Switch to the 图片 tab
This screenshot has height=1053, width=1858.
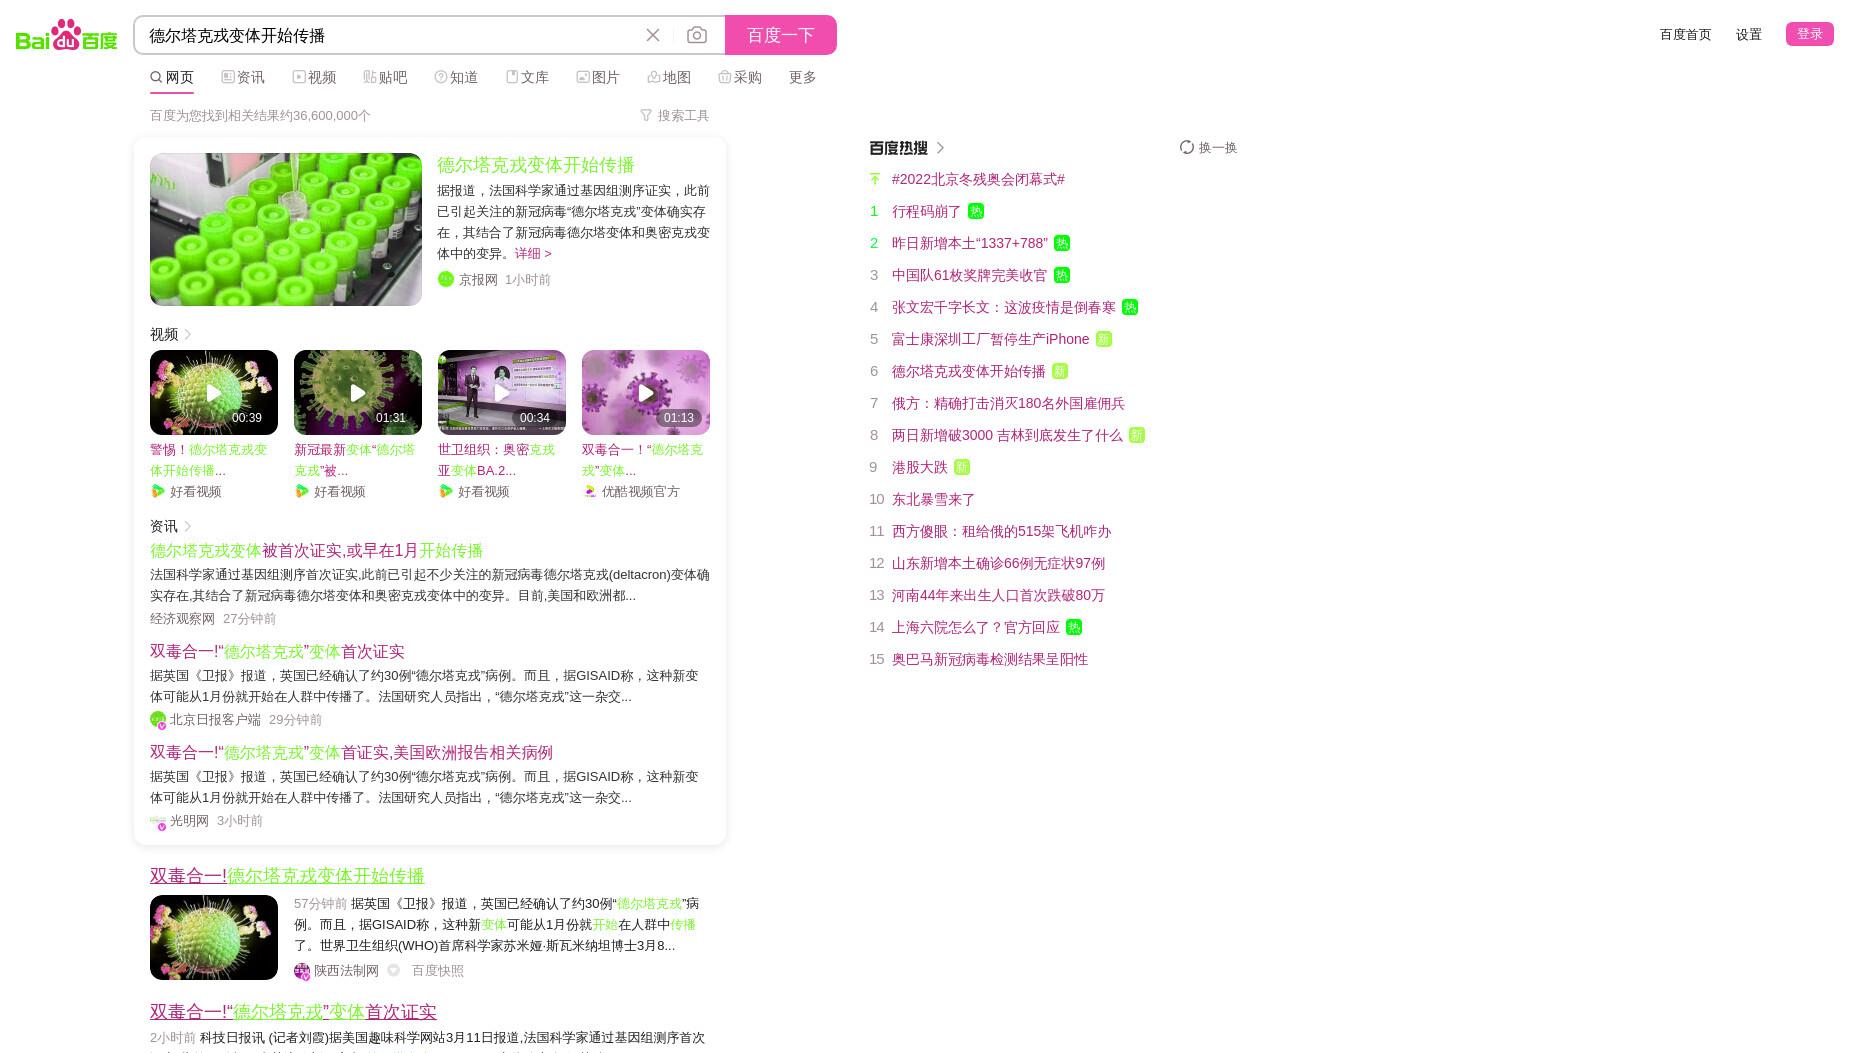(598, 77)
